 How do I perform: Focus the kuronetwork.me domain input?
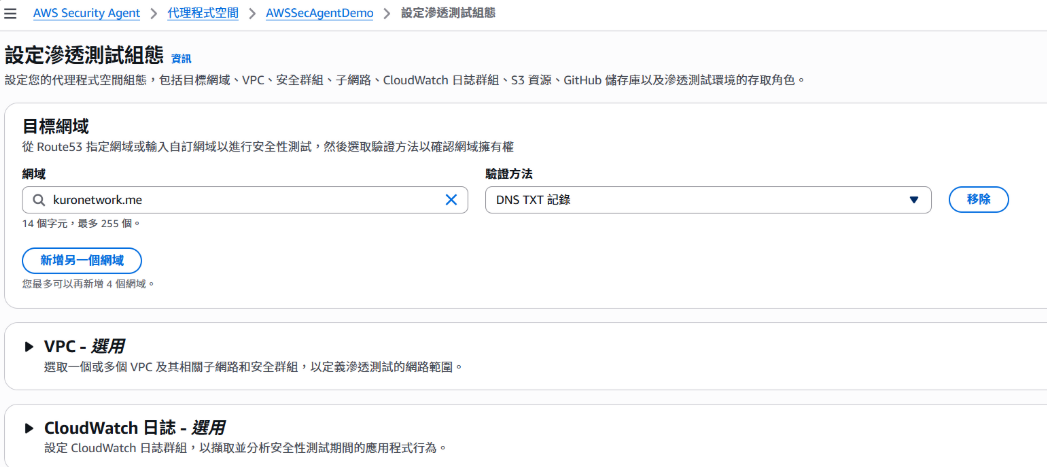pos(244,200)
